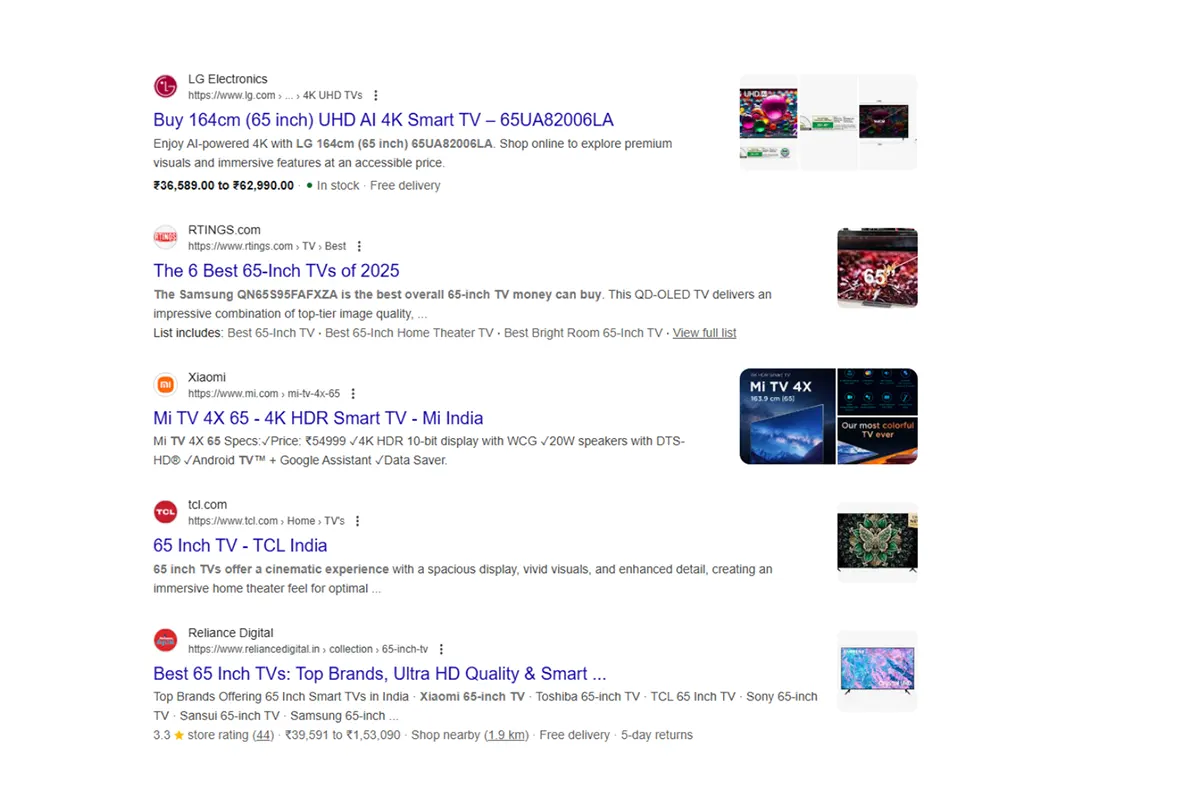1200x800 pixels.
Task: Click the RTINGS 65-inch TV thumbnail
Action: pyautogui.click(x=877, y=268)
